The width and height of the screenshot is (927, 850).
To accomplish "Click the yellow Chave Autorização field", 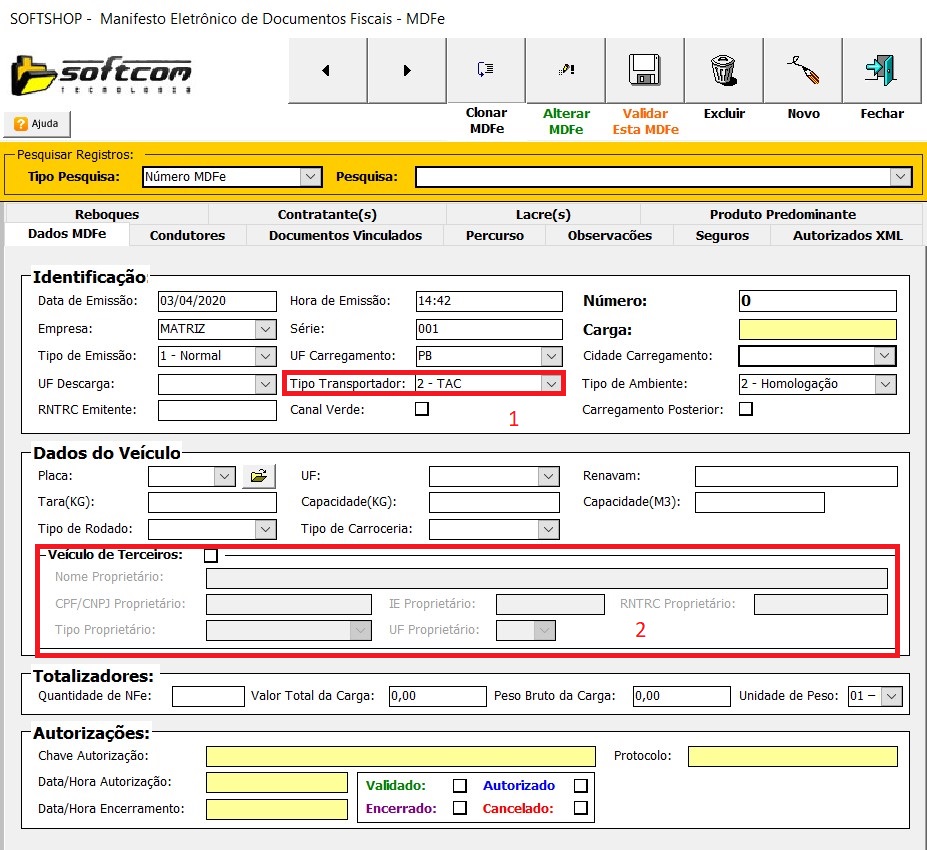I will [400, 756].
